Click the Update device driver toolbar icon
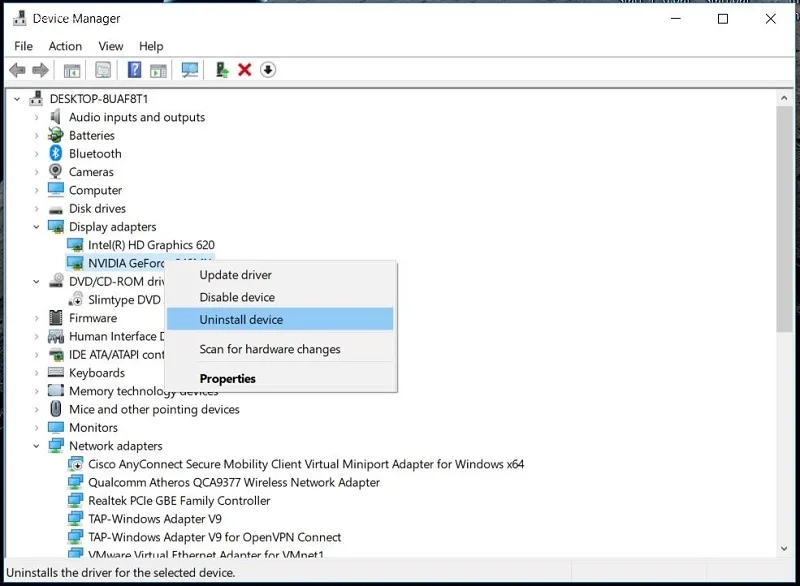Screen dimensions: 800x586 222,70
